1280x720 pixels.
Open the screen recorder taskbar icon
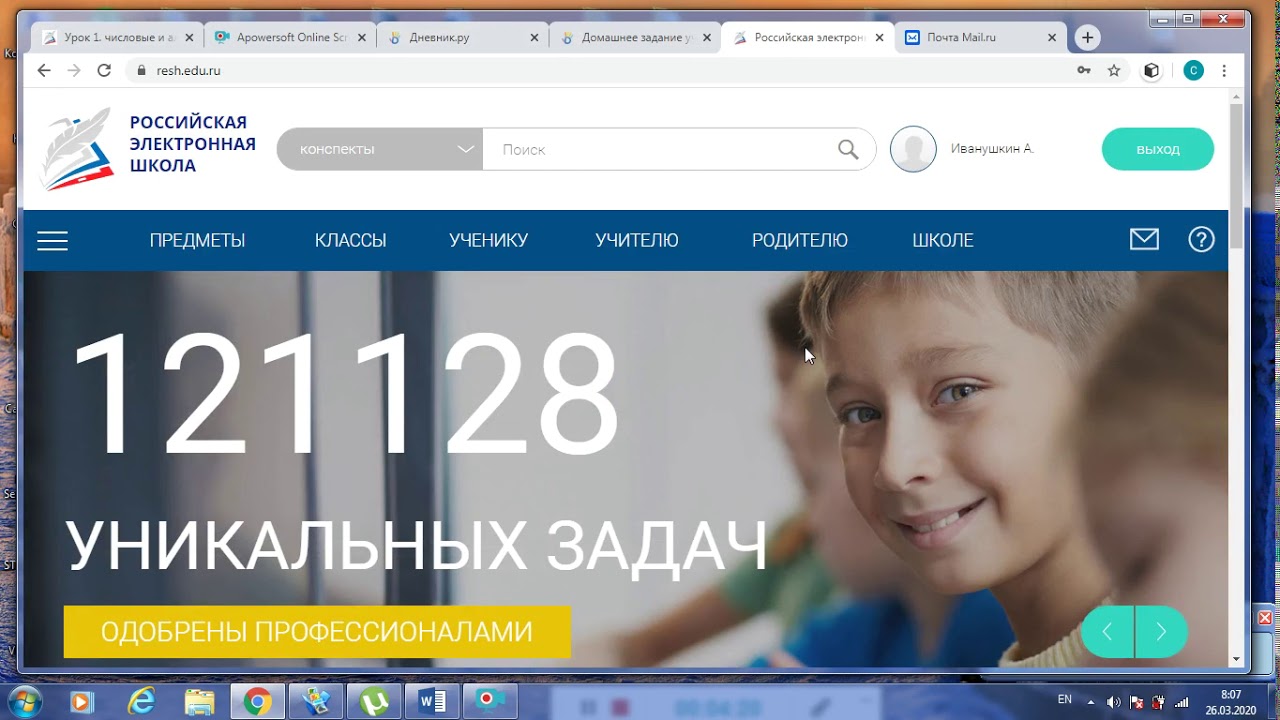click(490, 700)
